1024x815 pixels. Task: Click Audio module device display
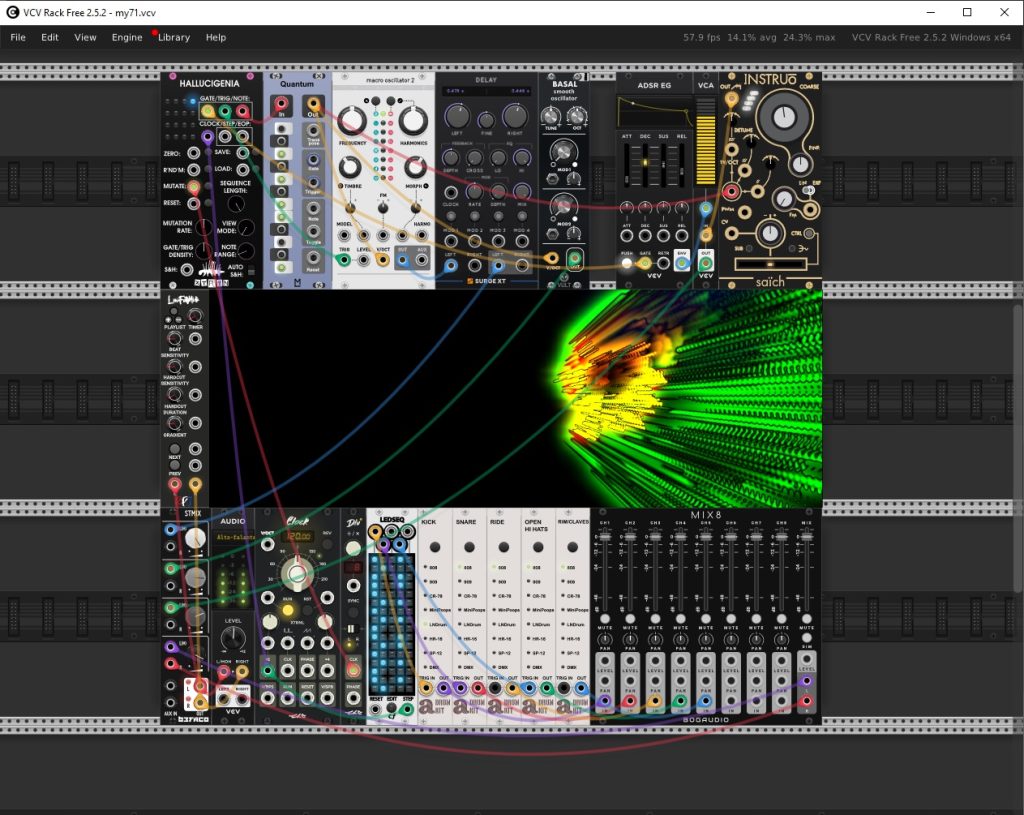232,537
